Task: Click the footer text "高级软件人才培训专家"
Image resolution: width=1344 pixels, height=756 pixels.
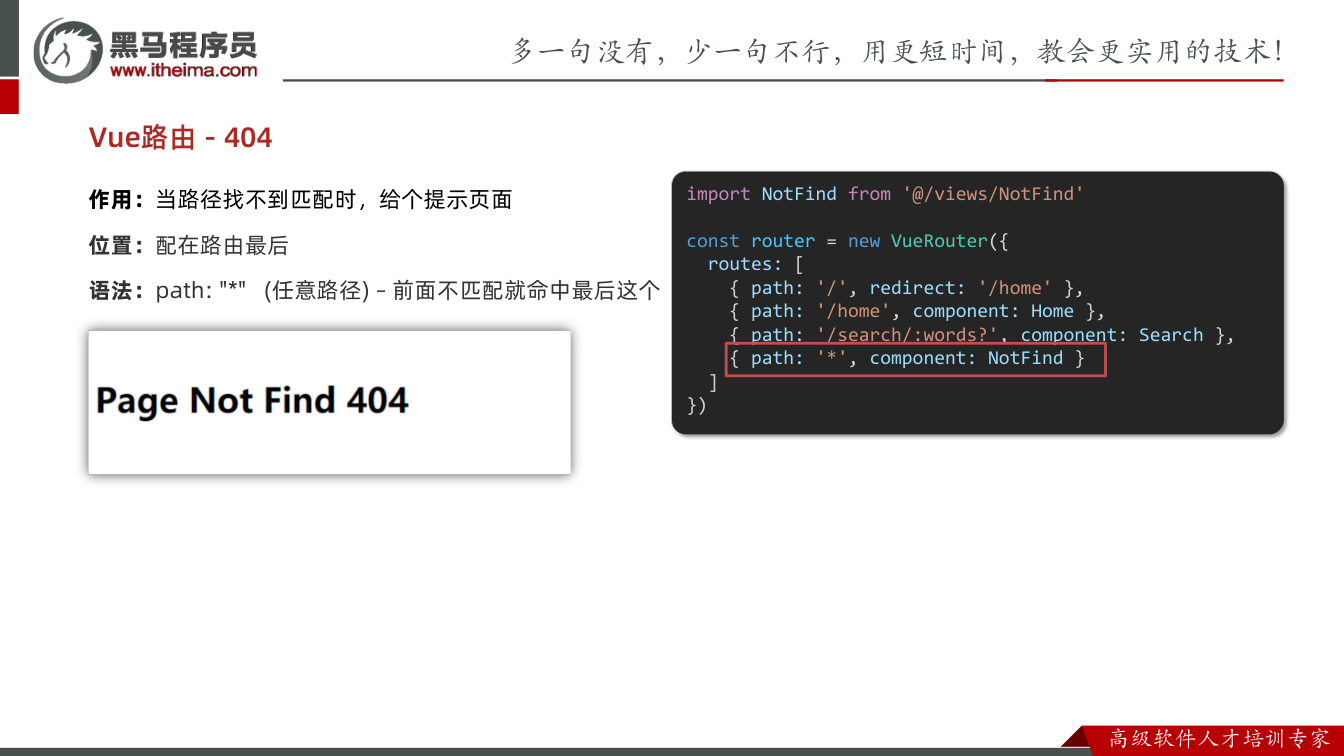Action: (1219, 739)
